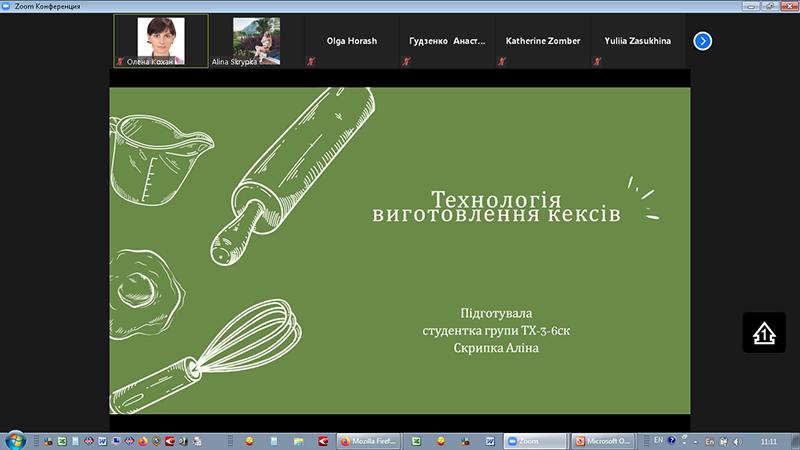Click the next participants arrow in gallery strip
800x450 pixels.
point(703,41)
